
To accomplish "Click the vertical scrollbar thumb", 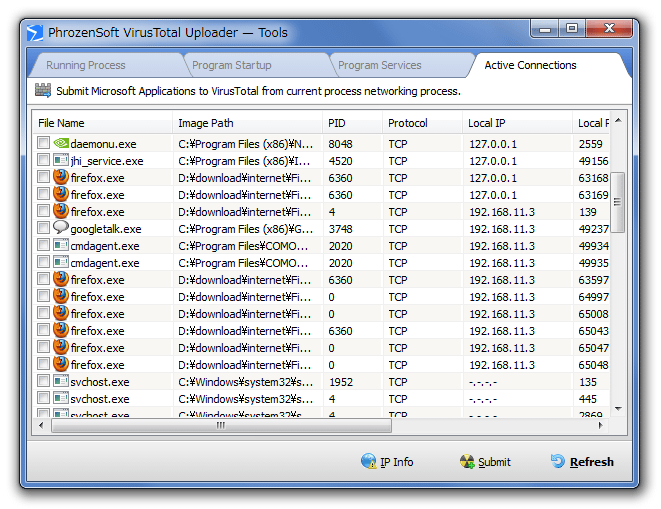I will (x=618, y=202).
